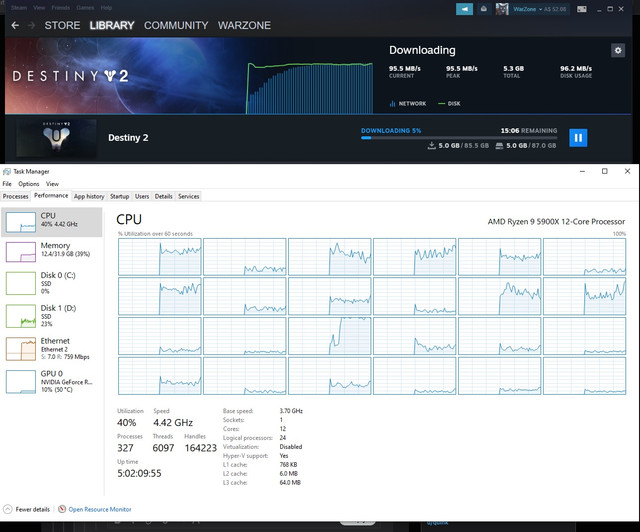Open download settings gear icon
Screen dimensions: 640x532
coord(618,50)
